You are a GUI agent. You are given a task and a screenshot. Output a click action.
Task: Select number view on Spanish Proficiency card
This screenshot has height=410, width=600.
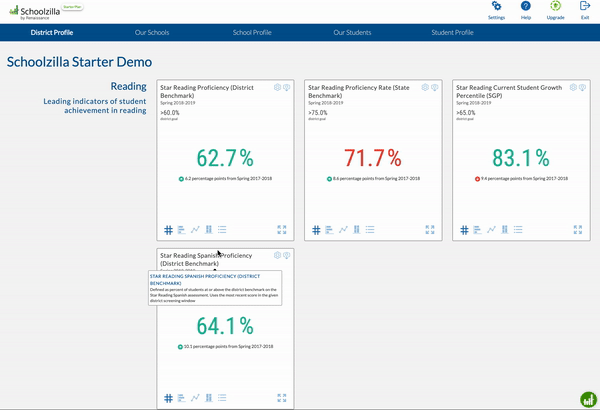(x=168, y=398)
